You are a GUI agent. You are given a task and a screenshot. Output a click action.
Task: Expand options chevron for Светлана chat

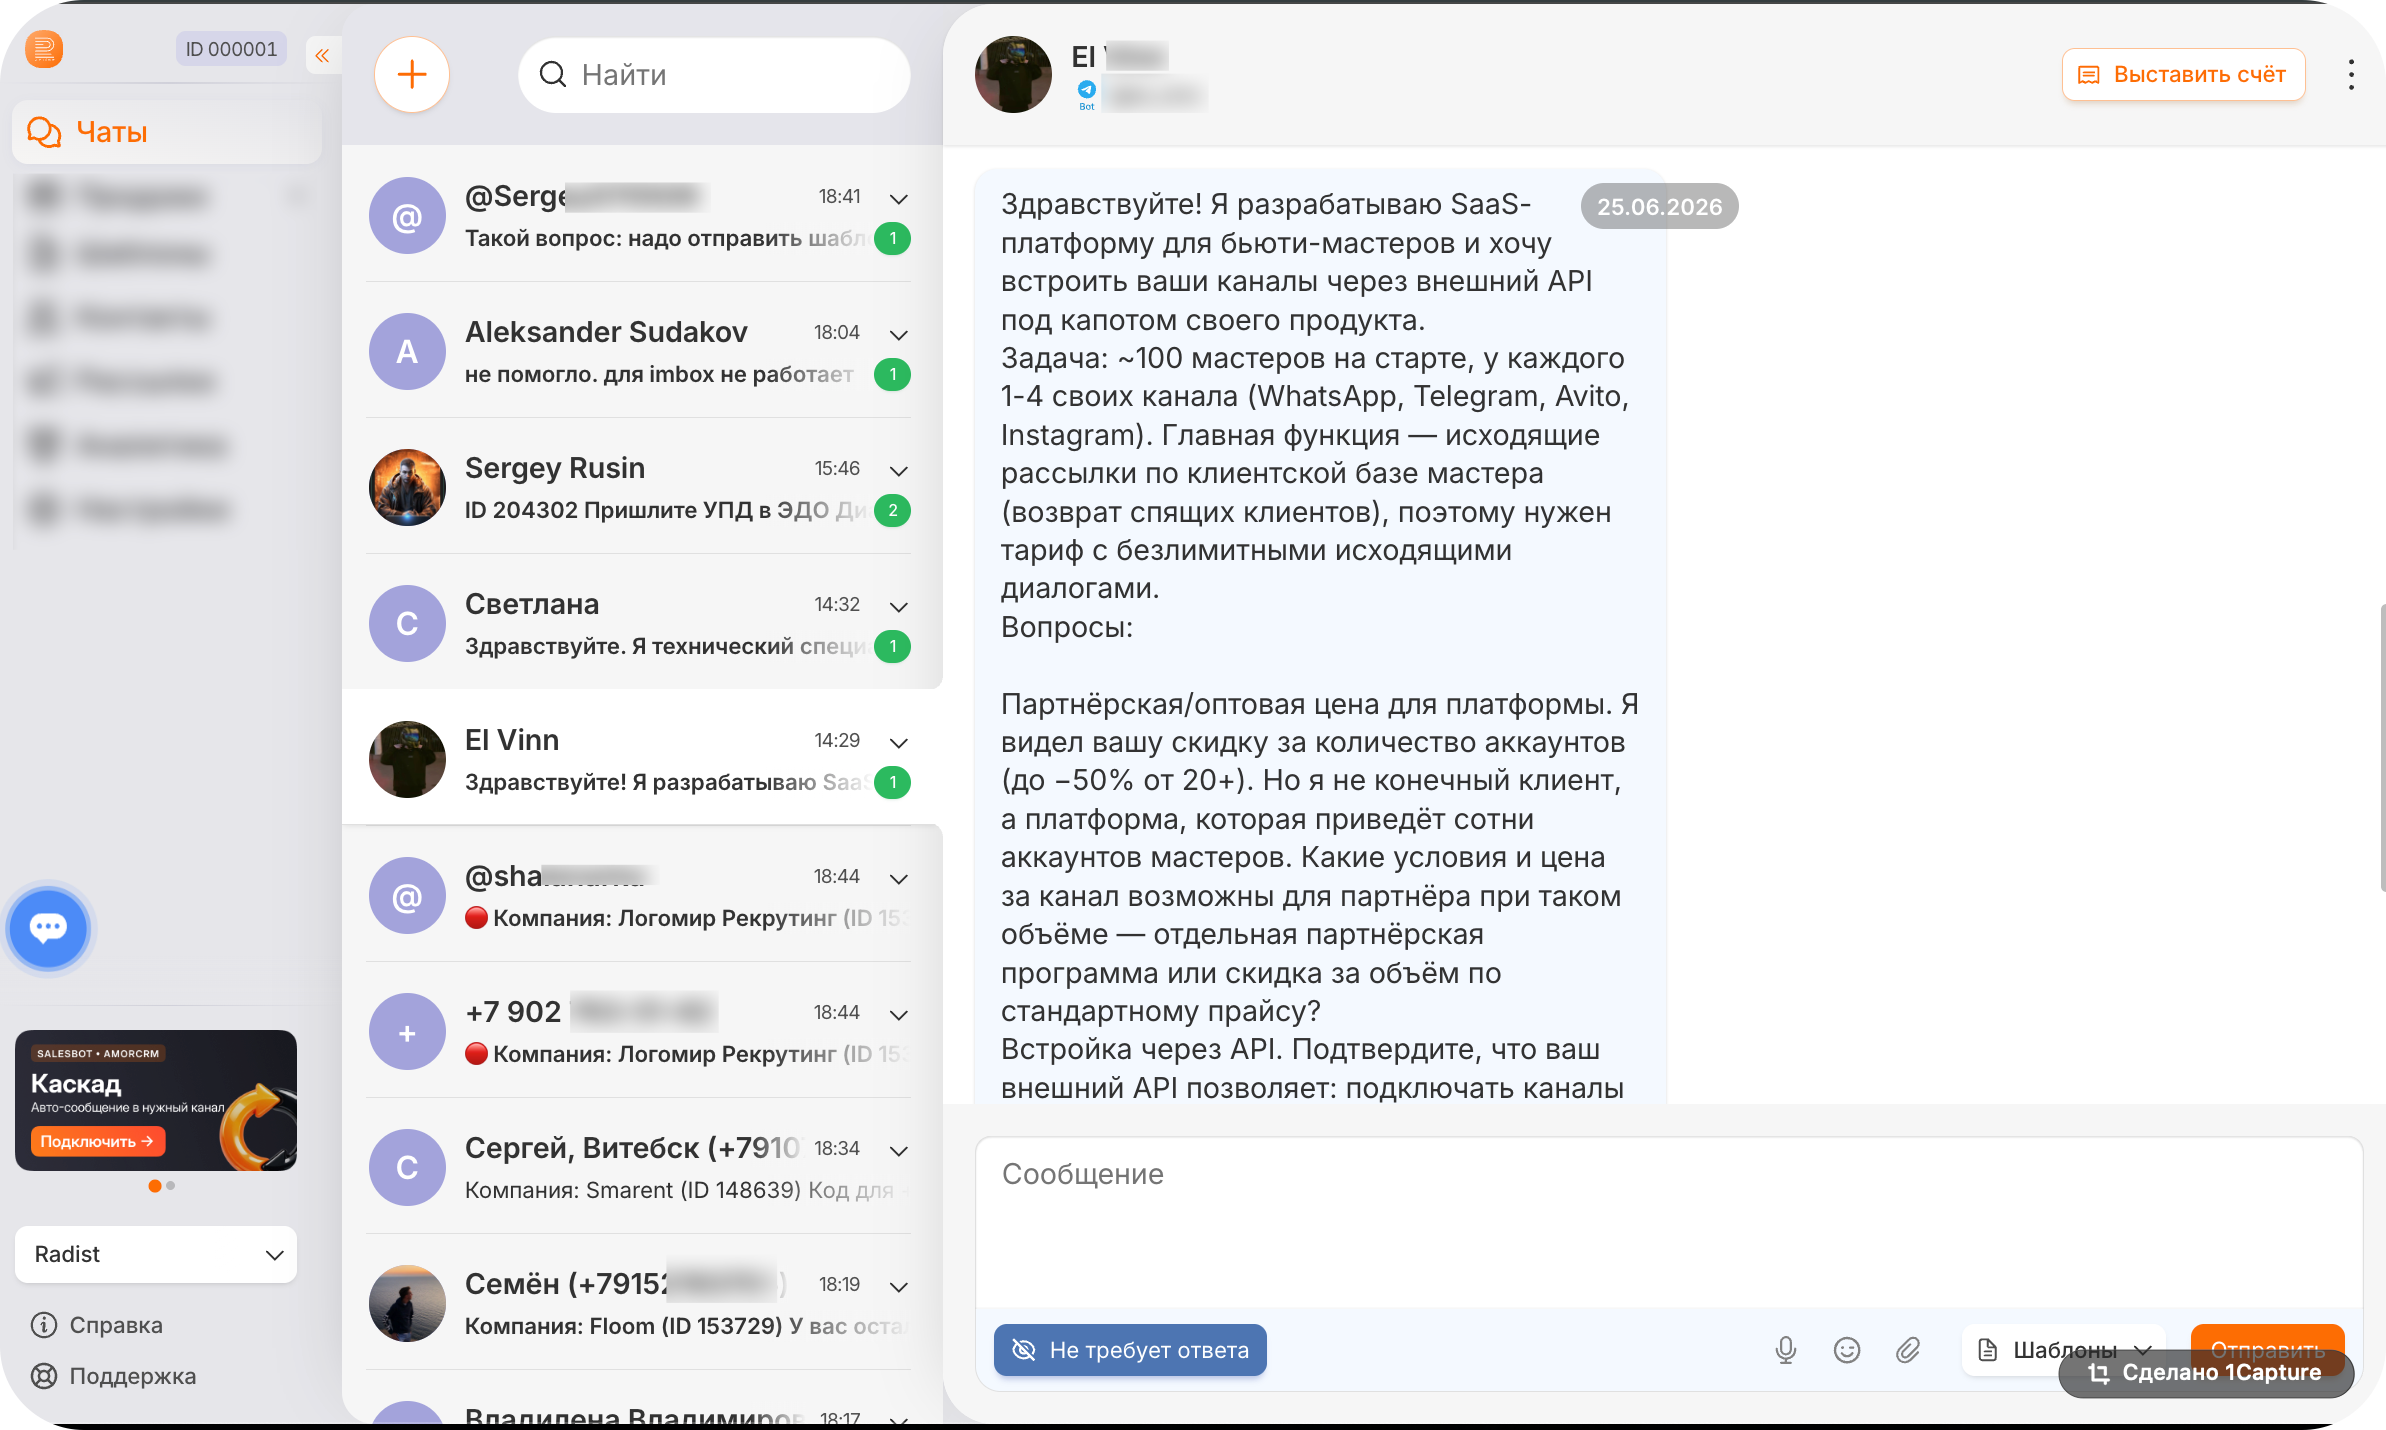tap(898, 606)
